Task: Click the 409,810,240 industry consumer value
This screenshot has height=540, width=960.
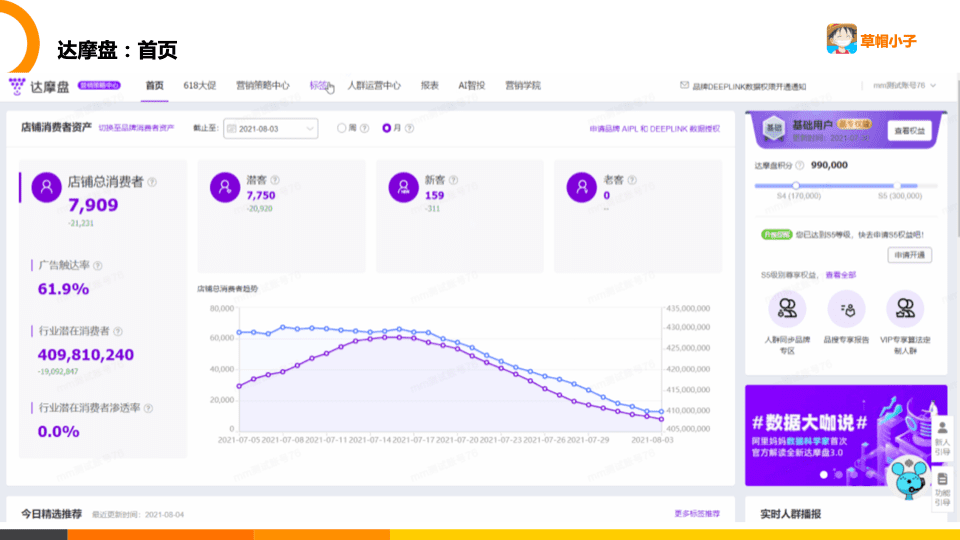Action: point(86,355)
